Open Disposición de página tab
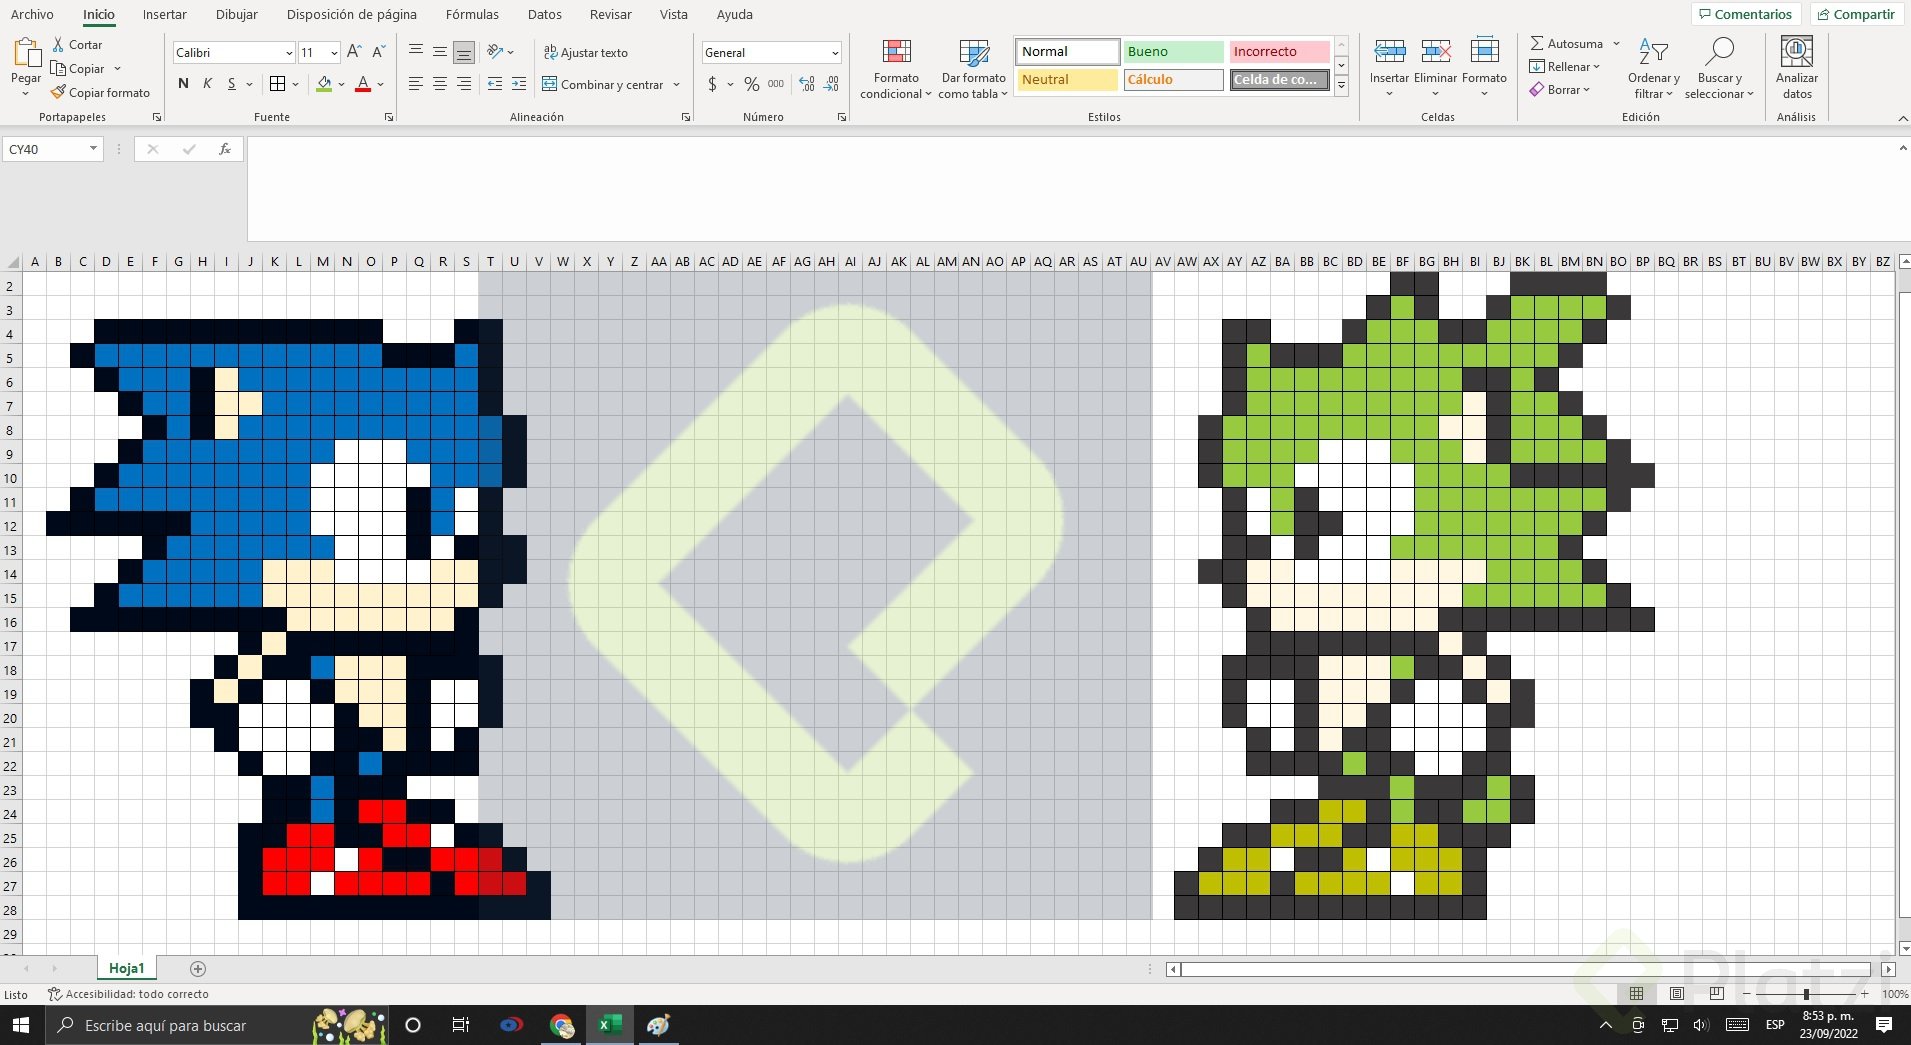The image size is (1911, 1045). click(x=352, y=14)
